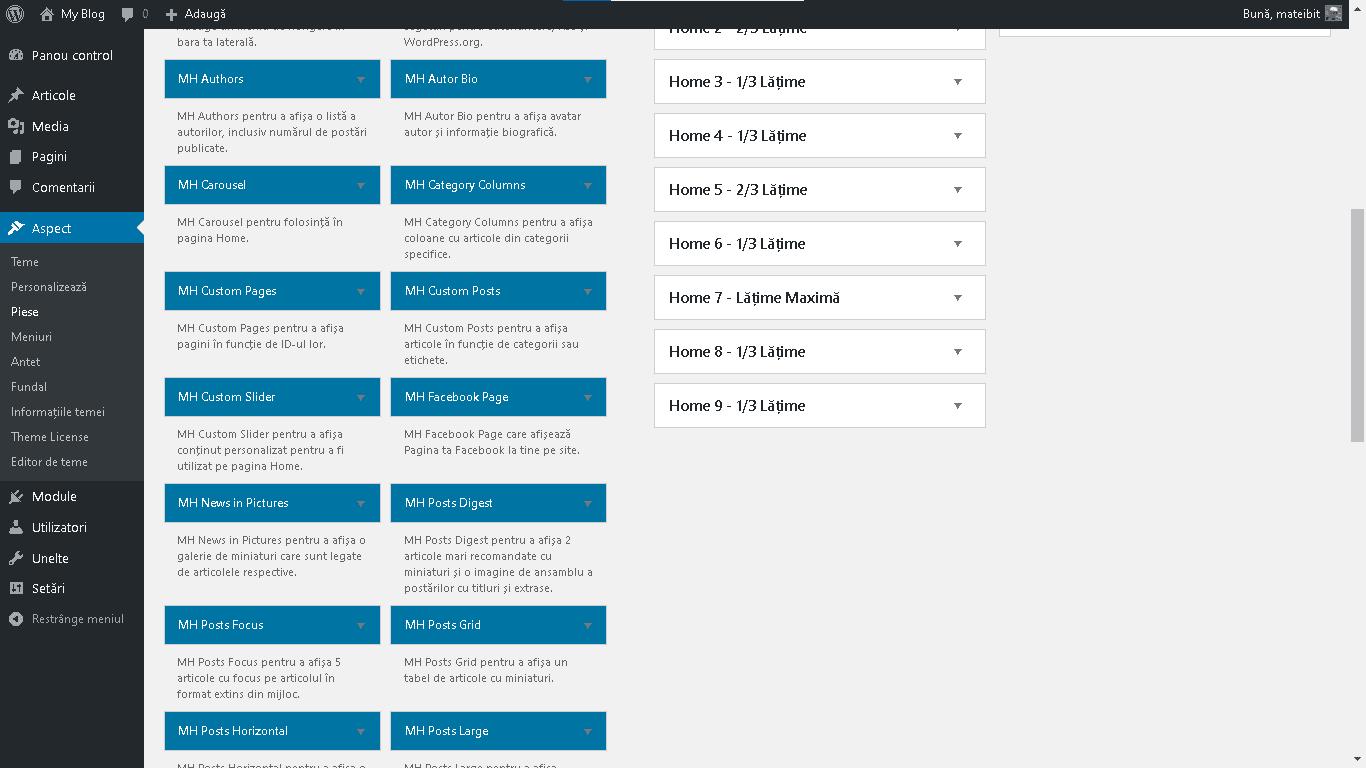Click the user avatar next to mateibit

(1333, 14)
